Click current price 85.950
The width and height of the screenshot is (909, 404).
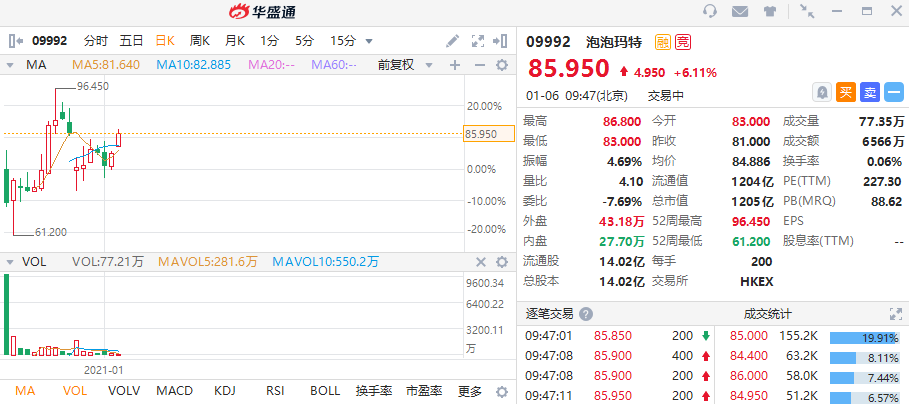coord(568,68)
